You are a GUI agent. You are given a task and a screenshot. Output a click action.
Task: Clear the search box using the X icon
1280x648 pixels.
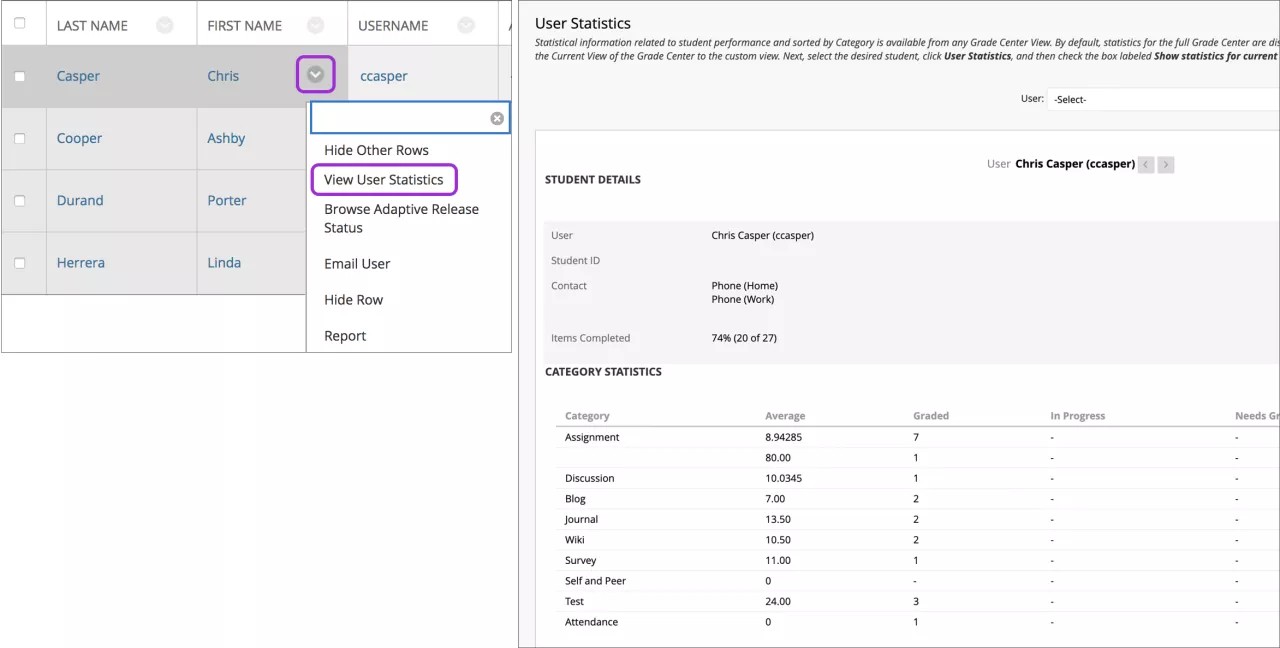[x=496, y=117]
